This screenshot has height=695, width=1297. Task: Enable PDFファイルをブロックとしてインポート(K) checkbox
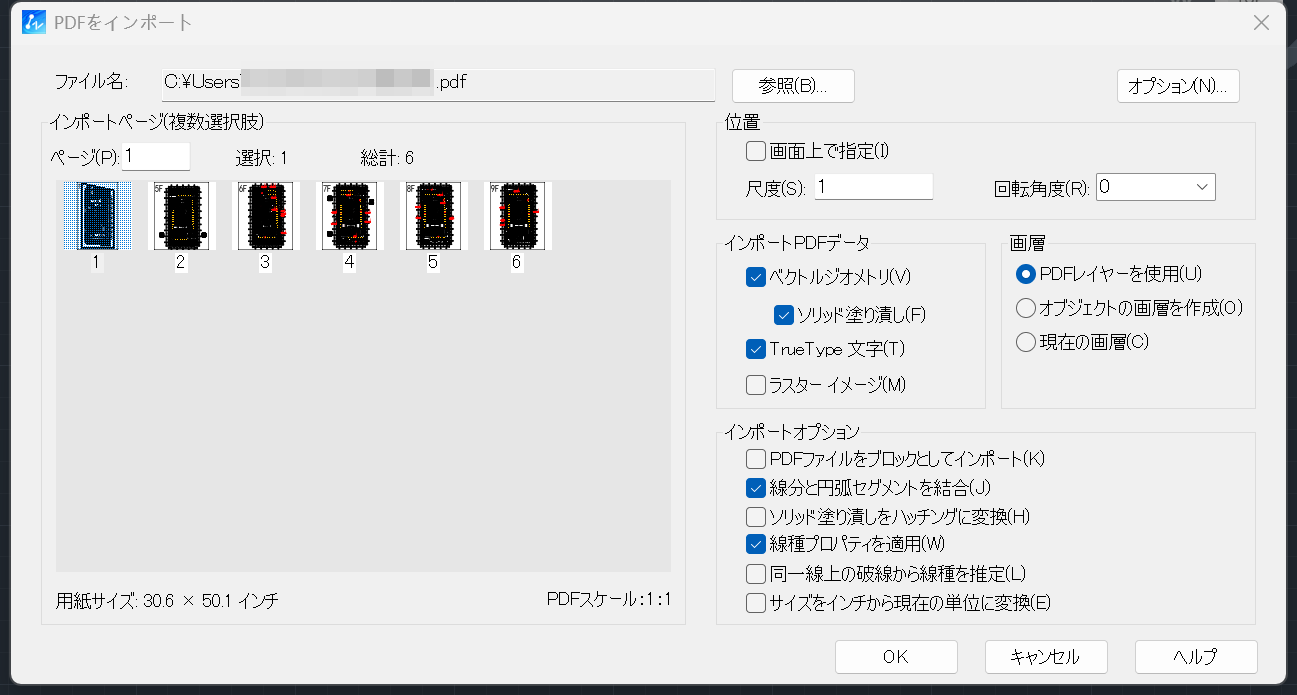[756, 459]
